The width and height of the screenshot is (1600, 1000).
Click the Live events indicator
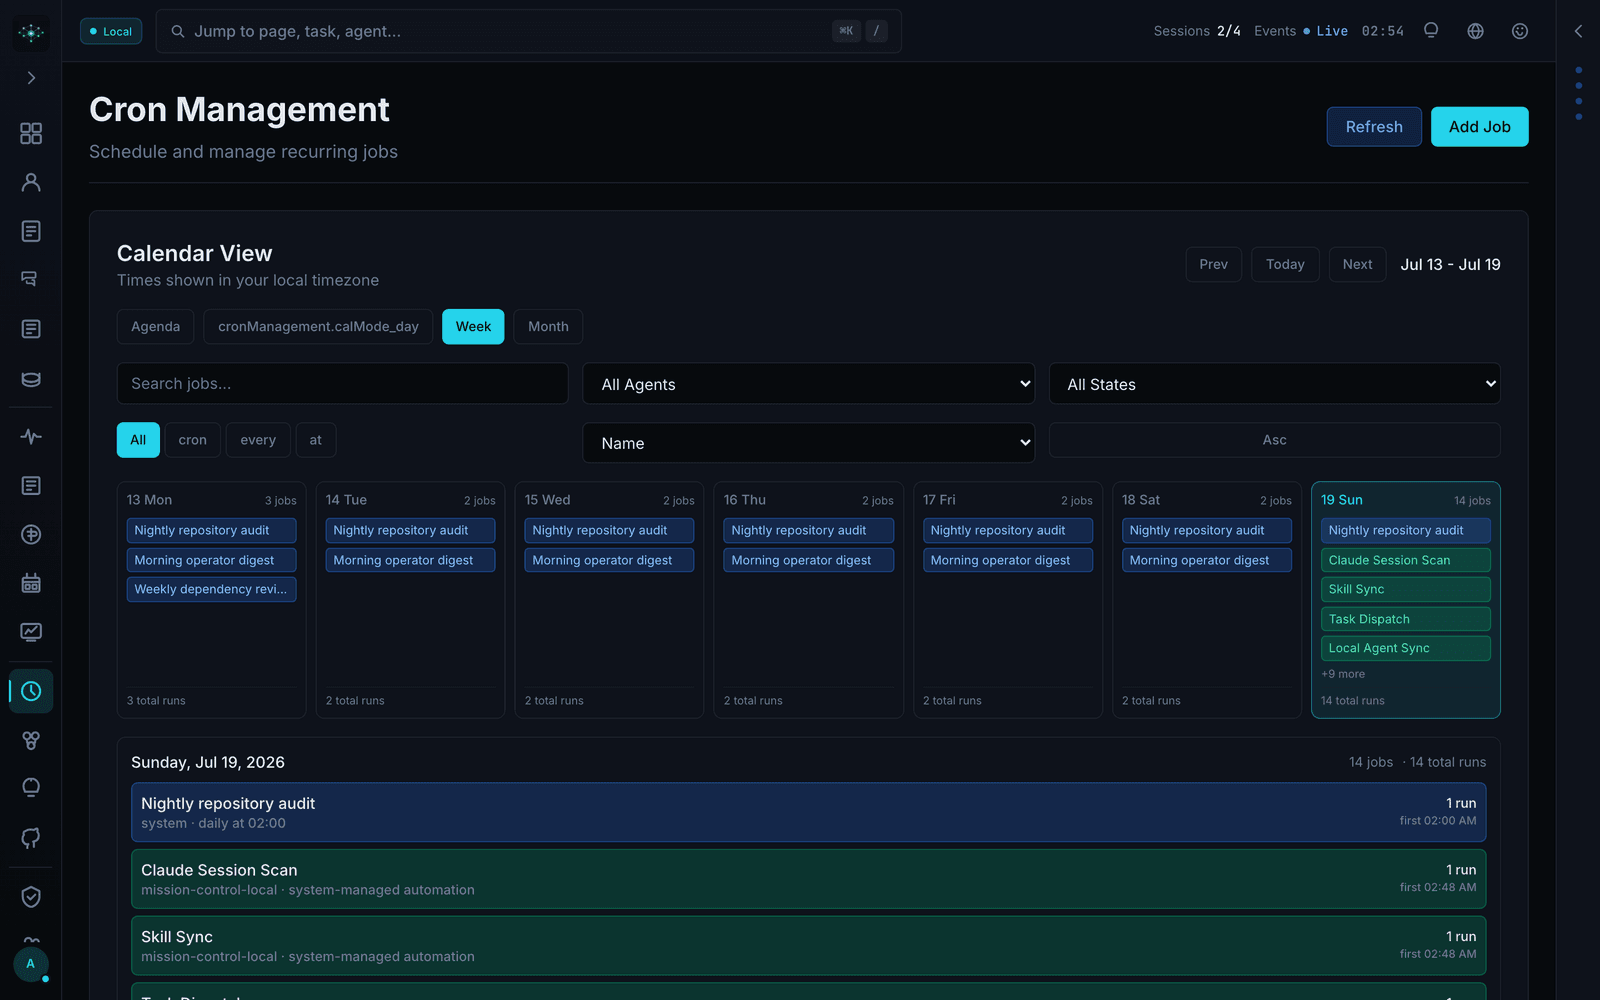click(1325, 31)
